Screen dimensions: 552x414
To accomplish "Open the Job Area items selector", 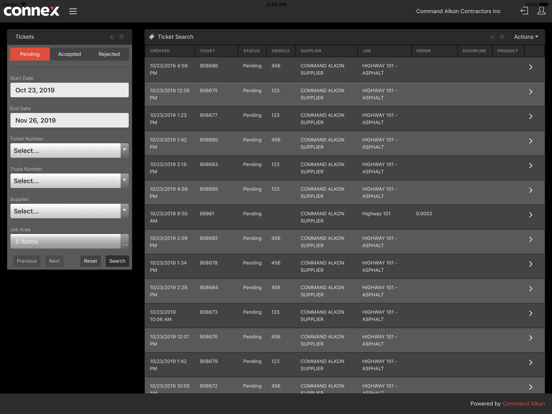I will [69, 242].
